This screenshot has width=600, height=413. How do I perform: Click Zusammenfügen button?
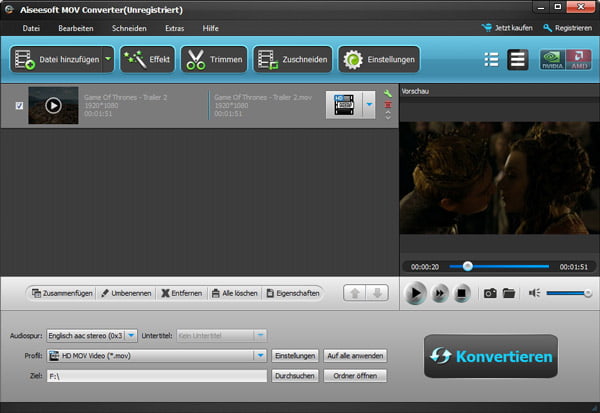[62, 293]
